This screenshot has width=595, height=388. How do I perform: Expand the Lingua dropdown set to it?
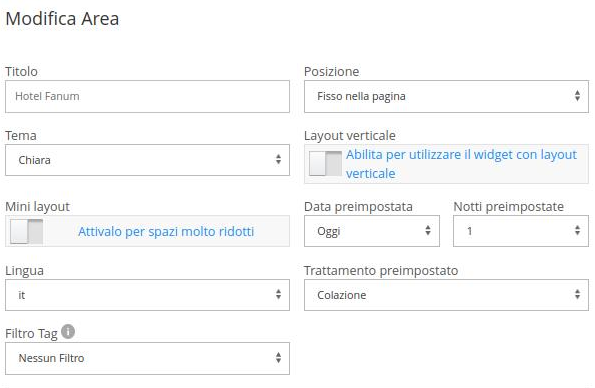pos(147,295)
